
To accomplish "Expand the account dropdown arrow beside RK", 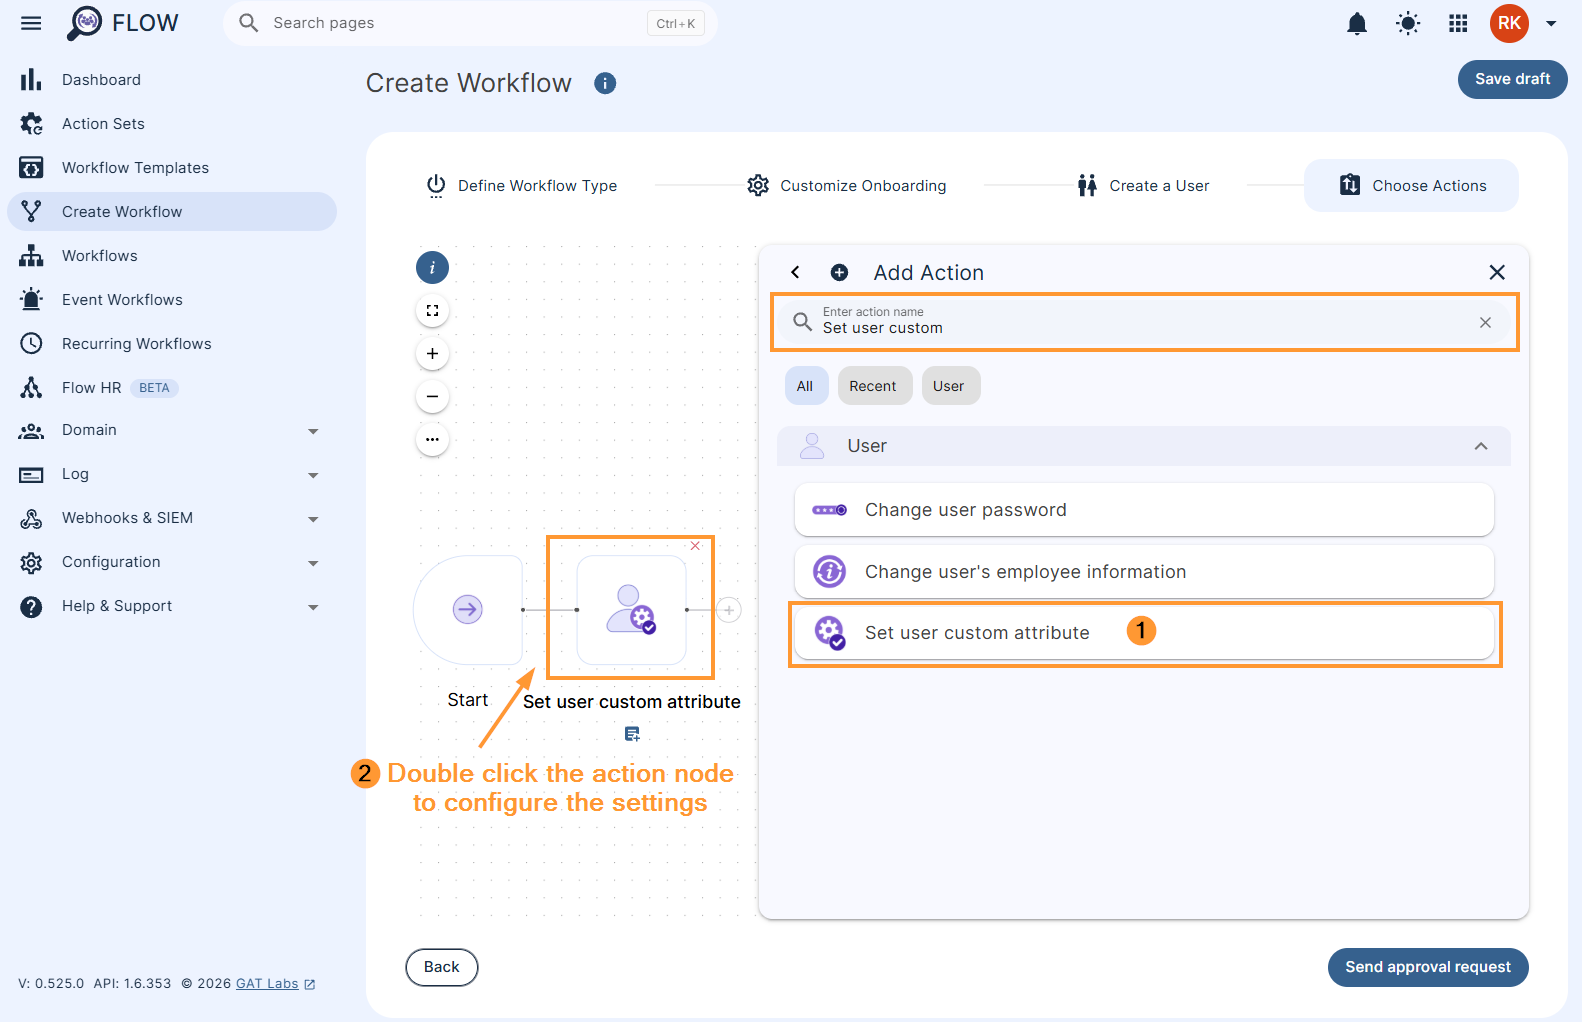I will click(x=1551, y=23).
